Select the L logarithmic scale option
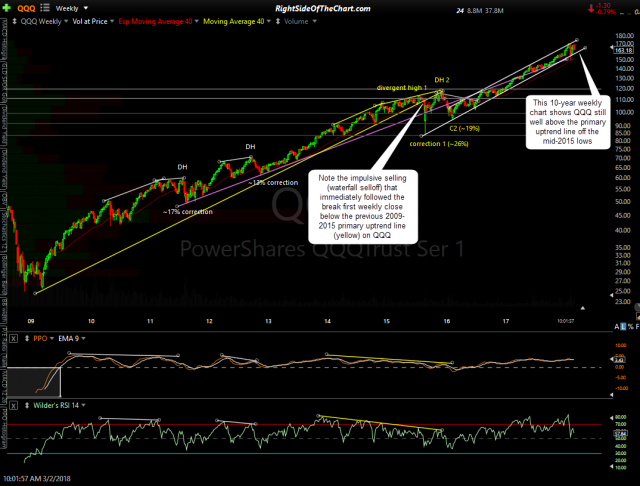 coord(623,326)
